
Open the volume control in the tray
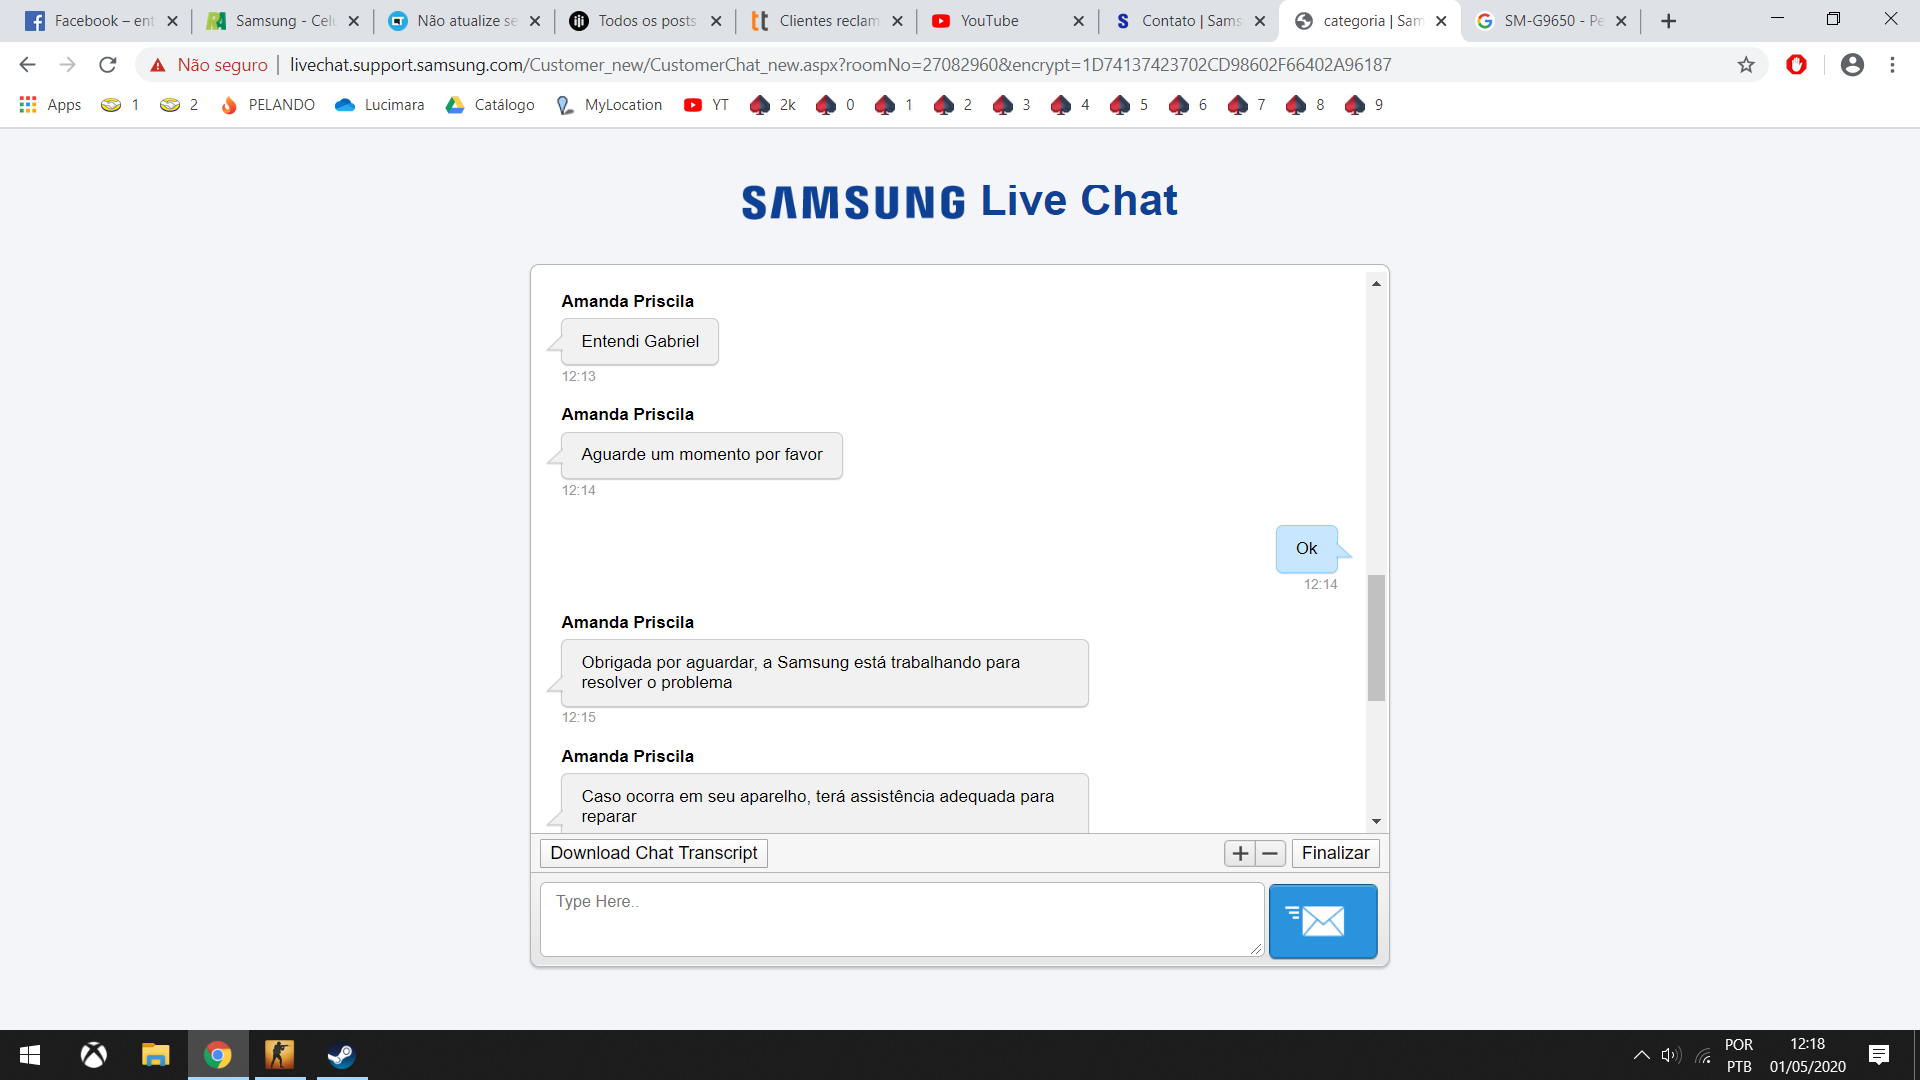[x=1671, y=1055]
